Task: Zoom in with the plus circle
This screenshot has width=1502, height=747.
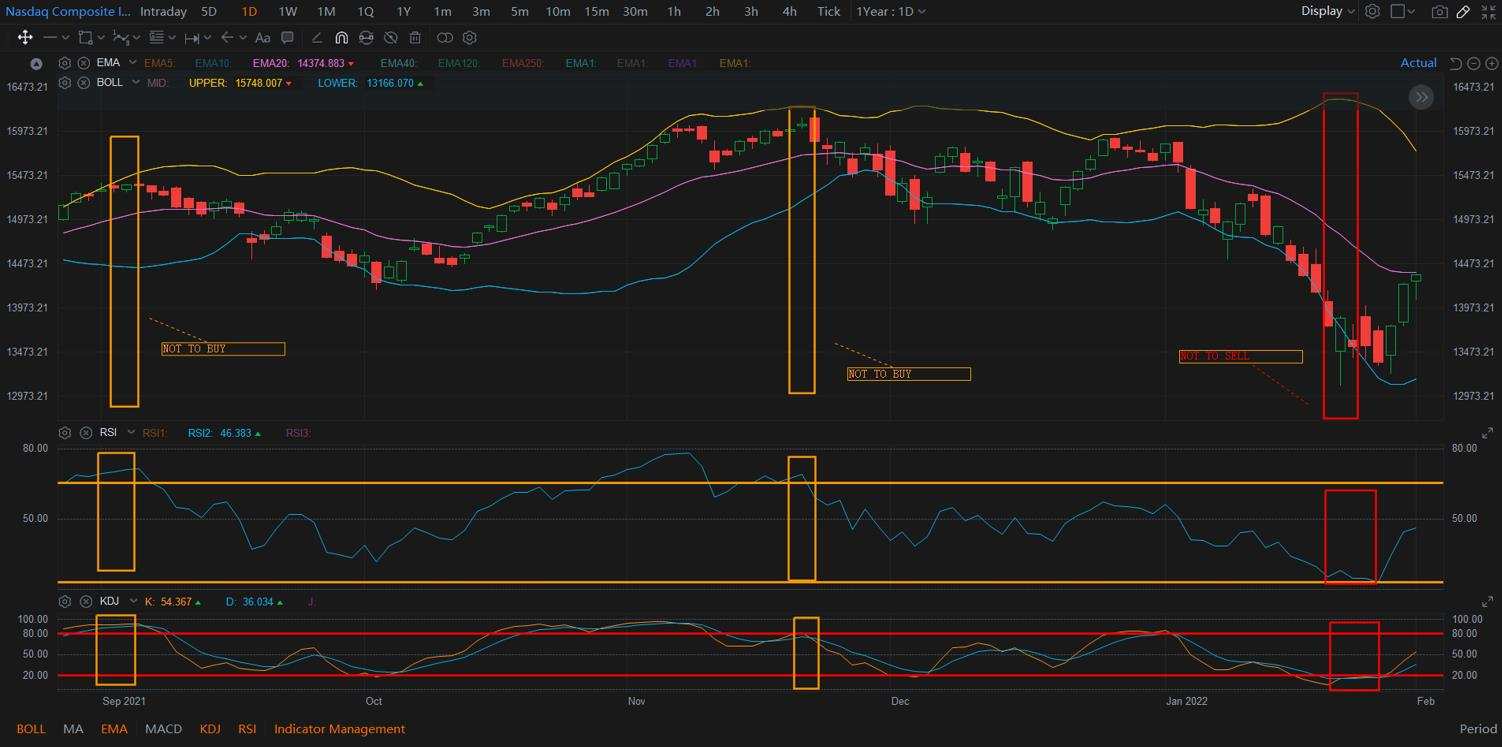Action: coord(1491,63)
